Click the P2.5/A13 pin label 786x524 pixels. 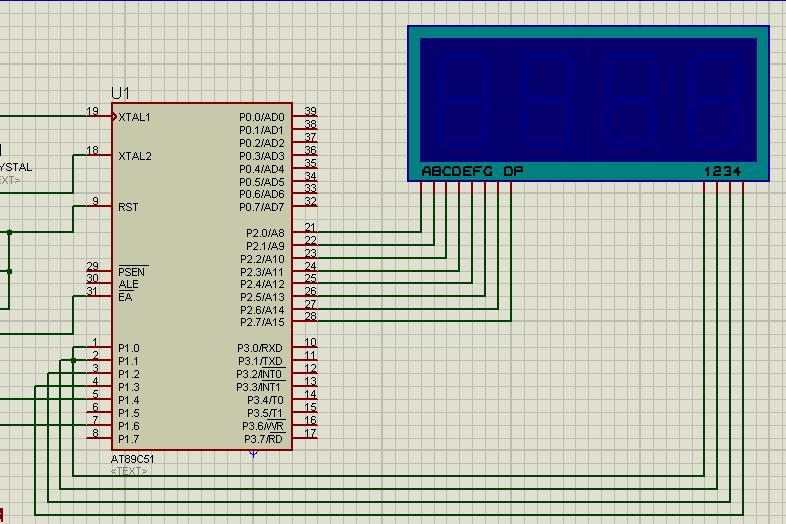262,297
